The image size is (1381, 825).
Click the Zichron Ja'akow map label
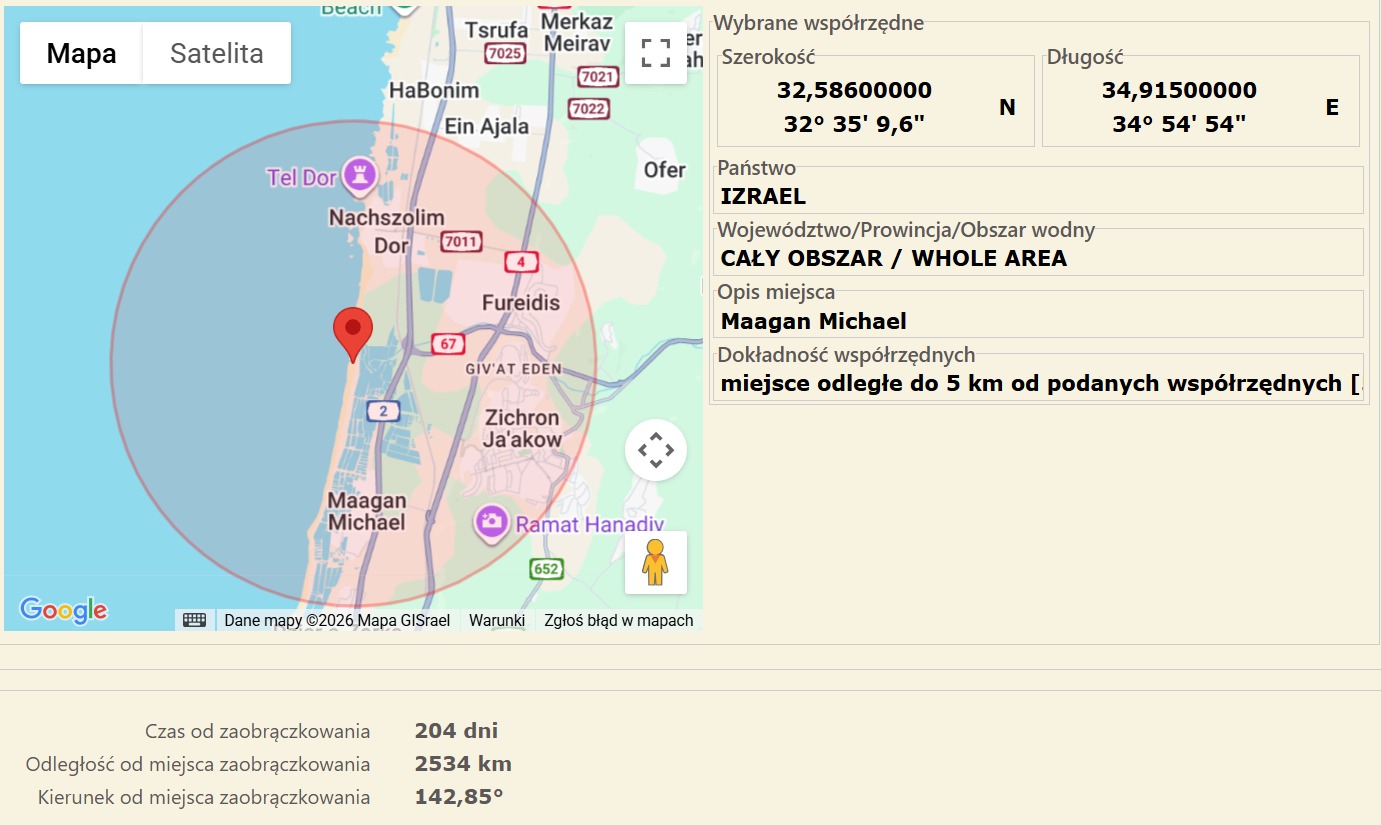click(522, 428)
